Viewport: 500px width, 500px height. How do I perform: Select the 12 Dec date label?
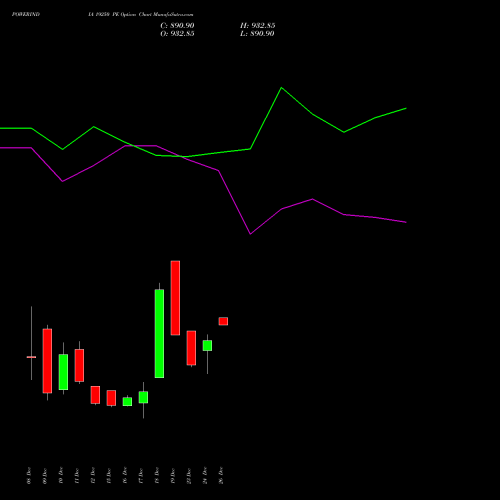93,476
